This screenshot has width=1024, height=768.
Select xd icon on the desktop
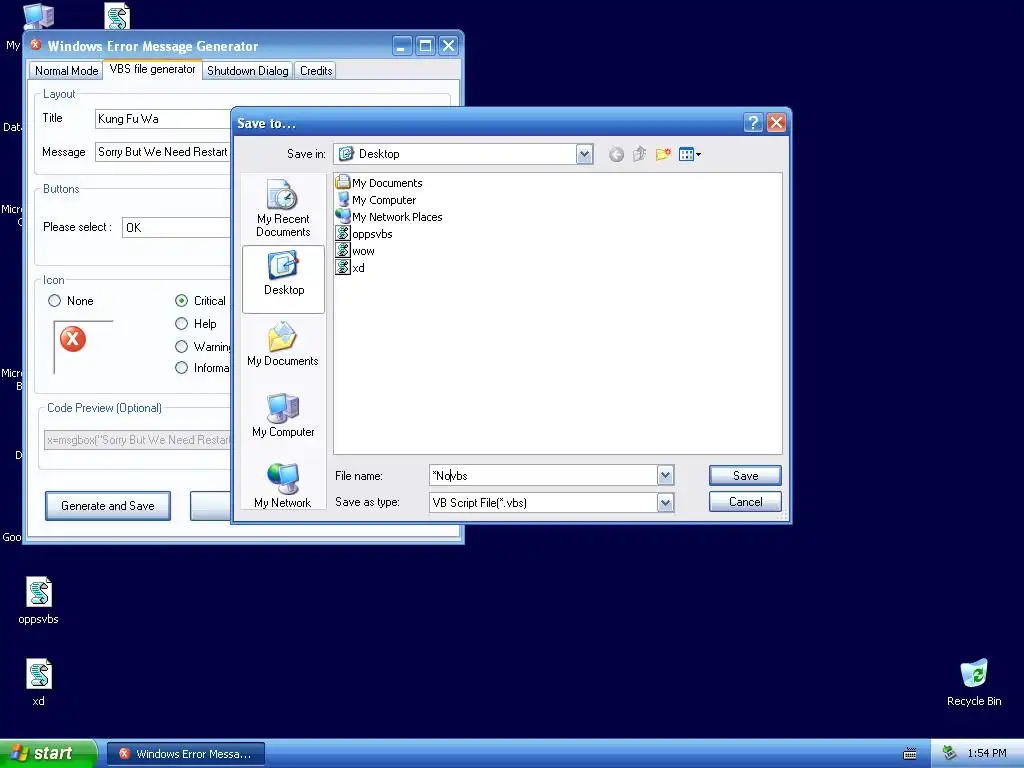click(x=39, y=683)
